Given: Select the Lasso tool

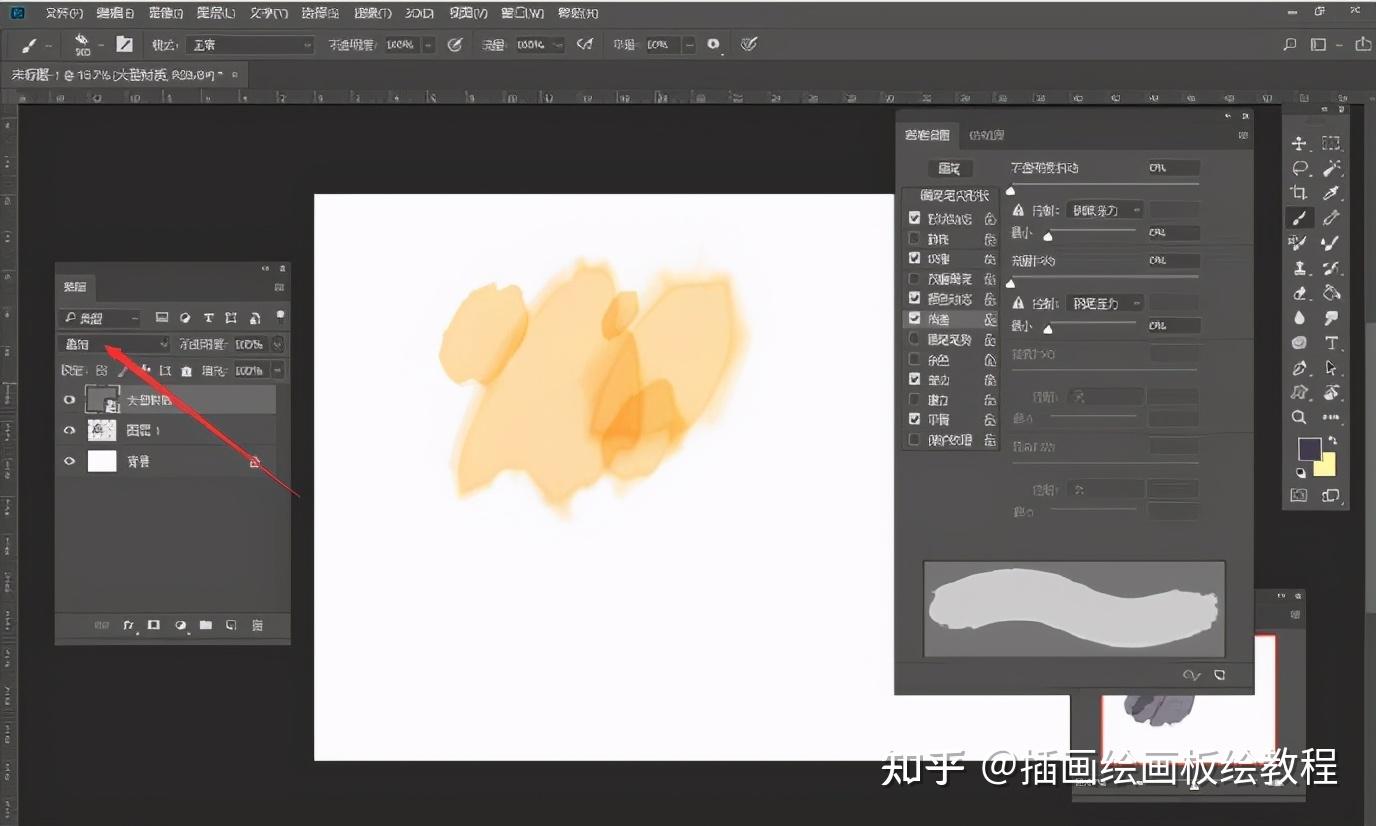Looking at the screenshot, I should coord(1299,170).
